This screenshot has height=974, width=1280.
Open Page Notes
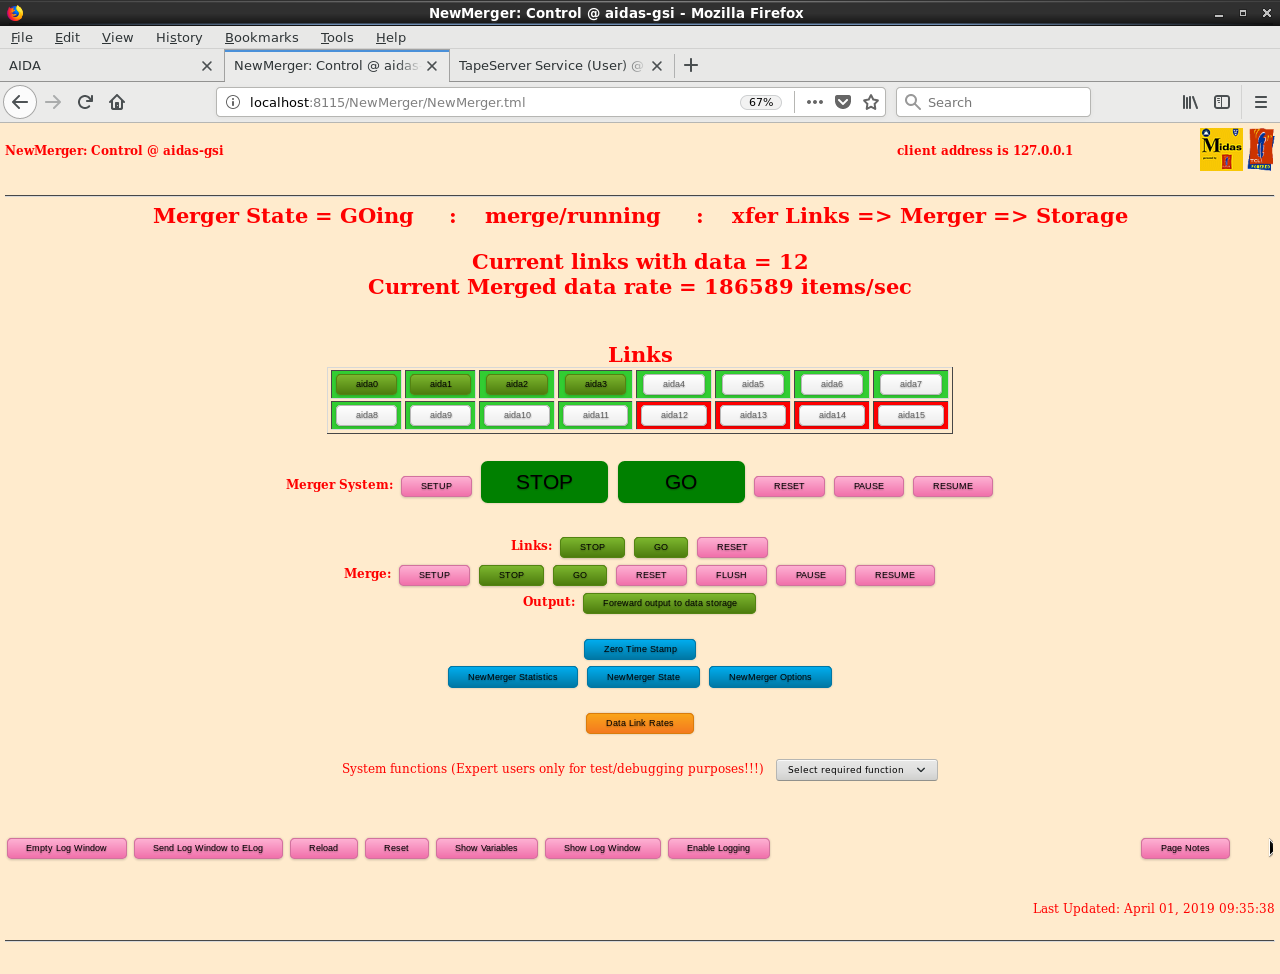click(1185, 848)
